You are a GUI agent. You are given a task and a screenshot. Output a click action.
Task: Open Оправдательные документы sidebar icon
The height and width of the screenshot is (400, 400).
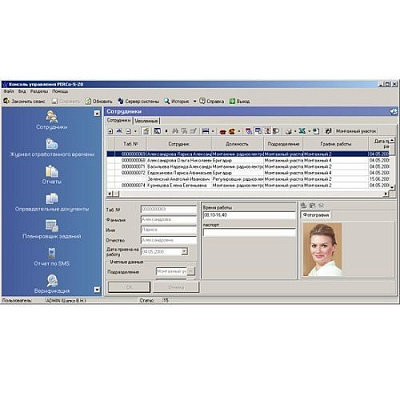[52, 202]
